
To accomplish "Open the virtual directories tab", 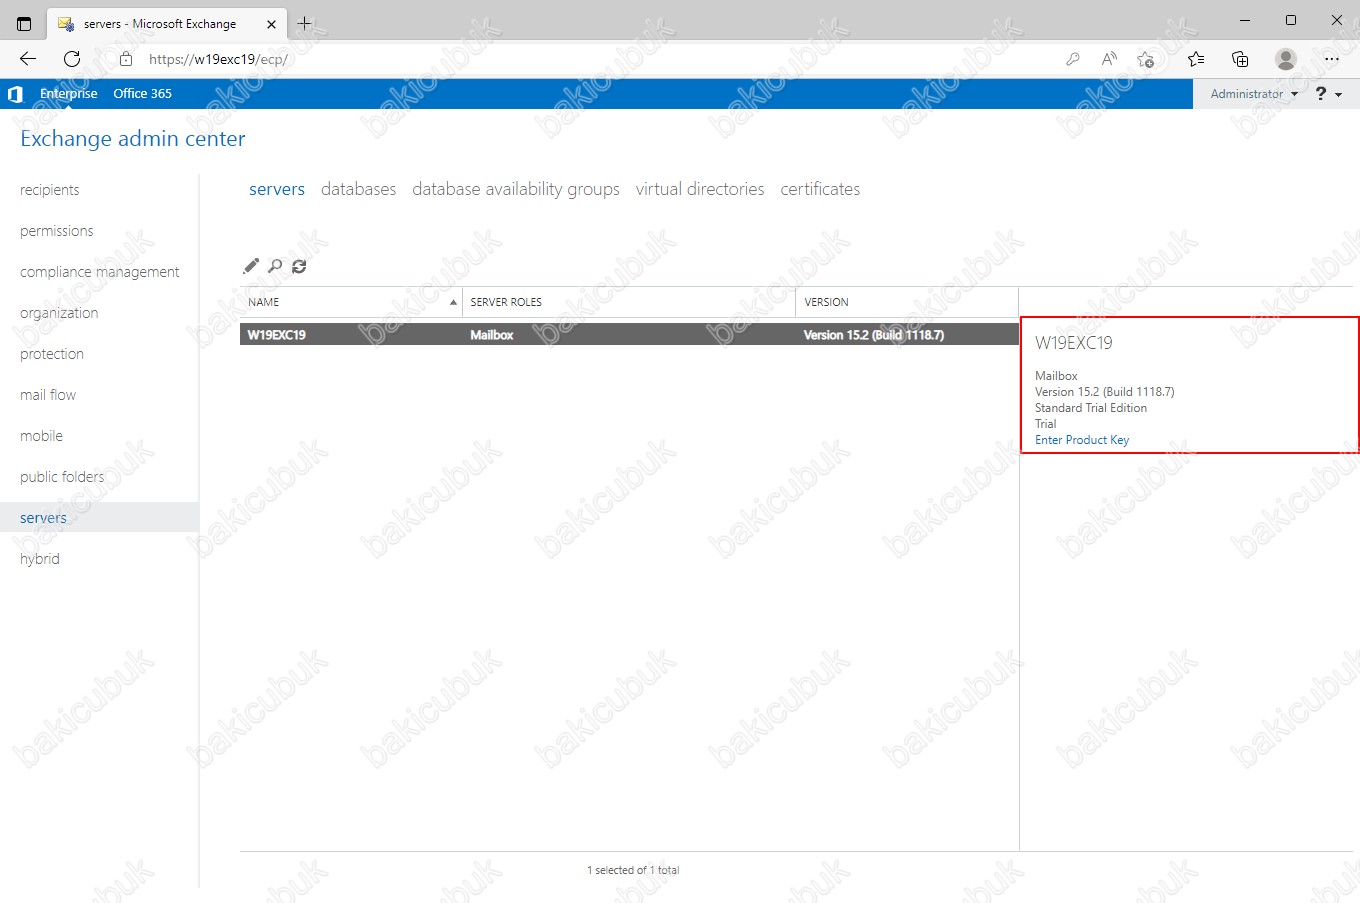I will tap(700, 189).
